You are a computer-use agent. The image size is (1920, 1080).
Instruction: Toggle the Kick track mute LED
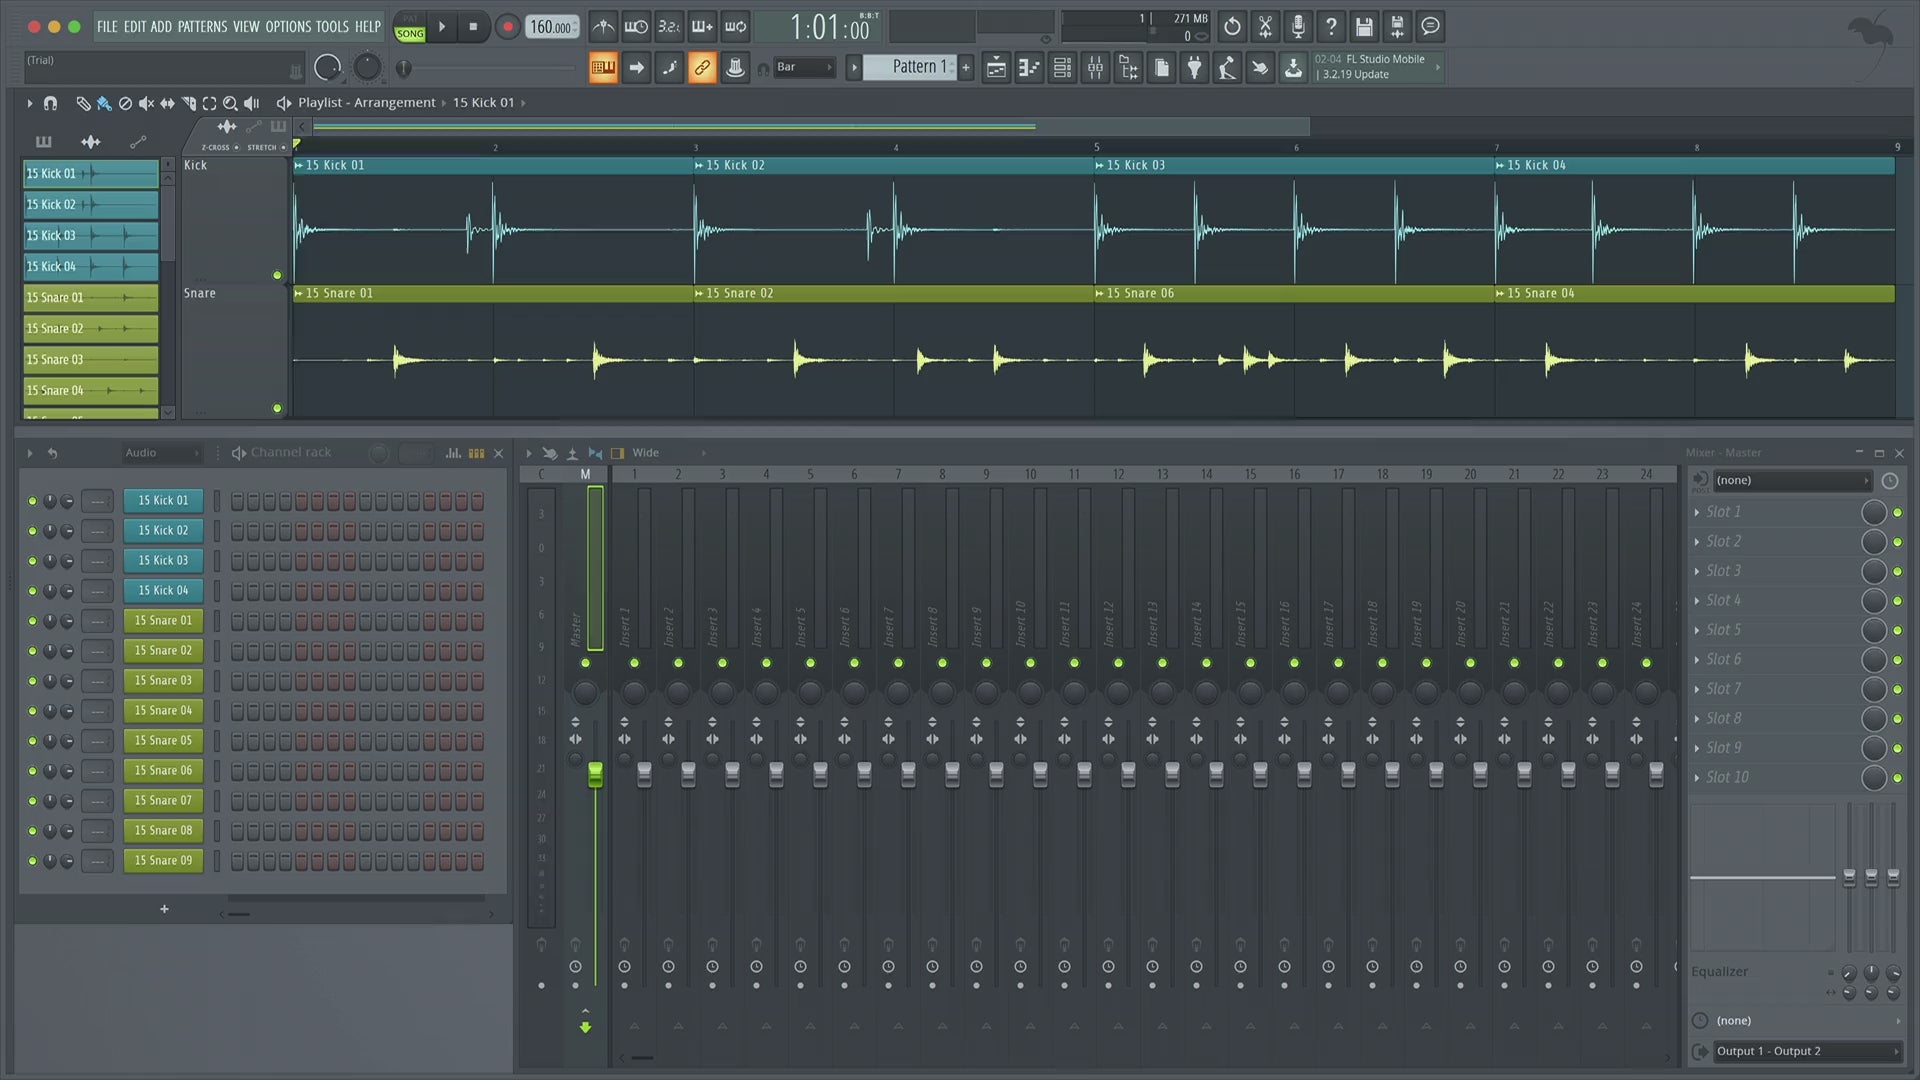[x=277, y=275]
